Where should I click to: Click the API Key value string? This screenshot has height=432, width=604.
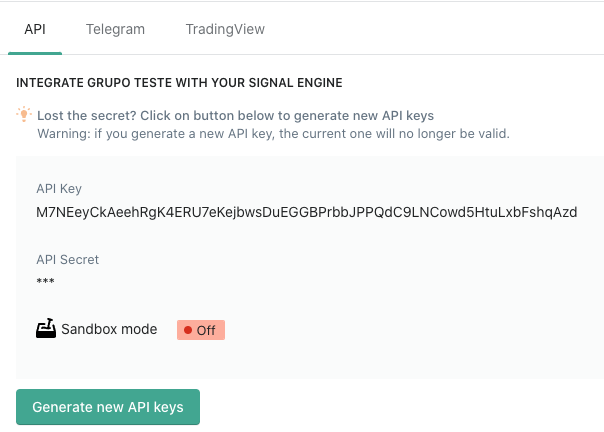306,213
